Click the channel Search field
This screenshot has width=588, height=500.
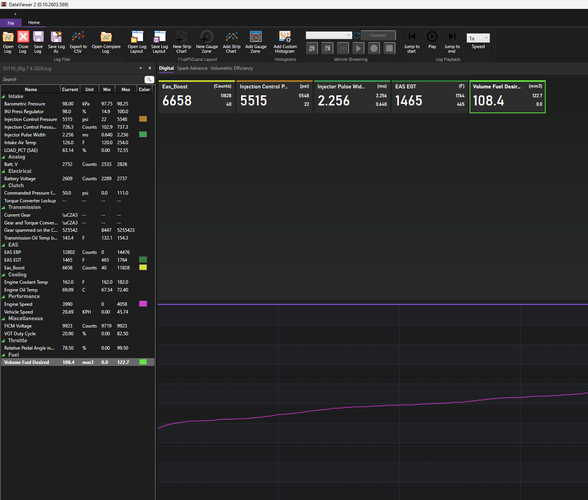[72, 79]
